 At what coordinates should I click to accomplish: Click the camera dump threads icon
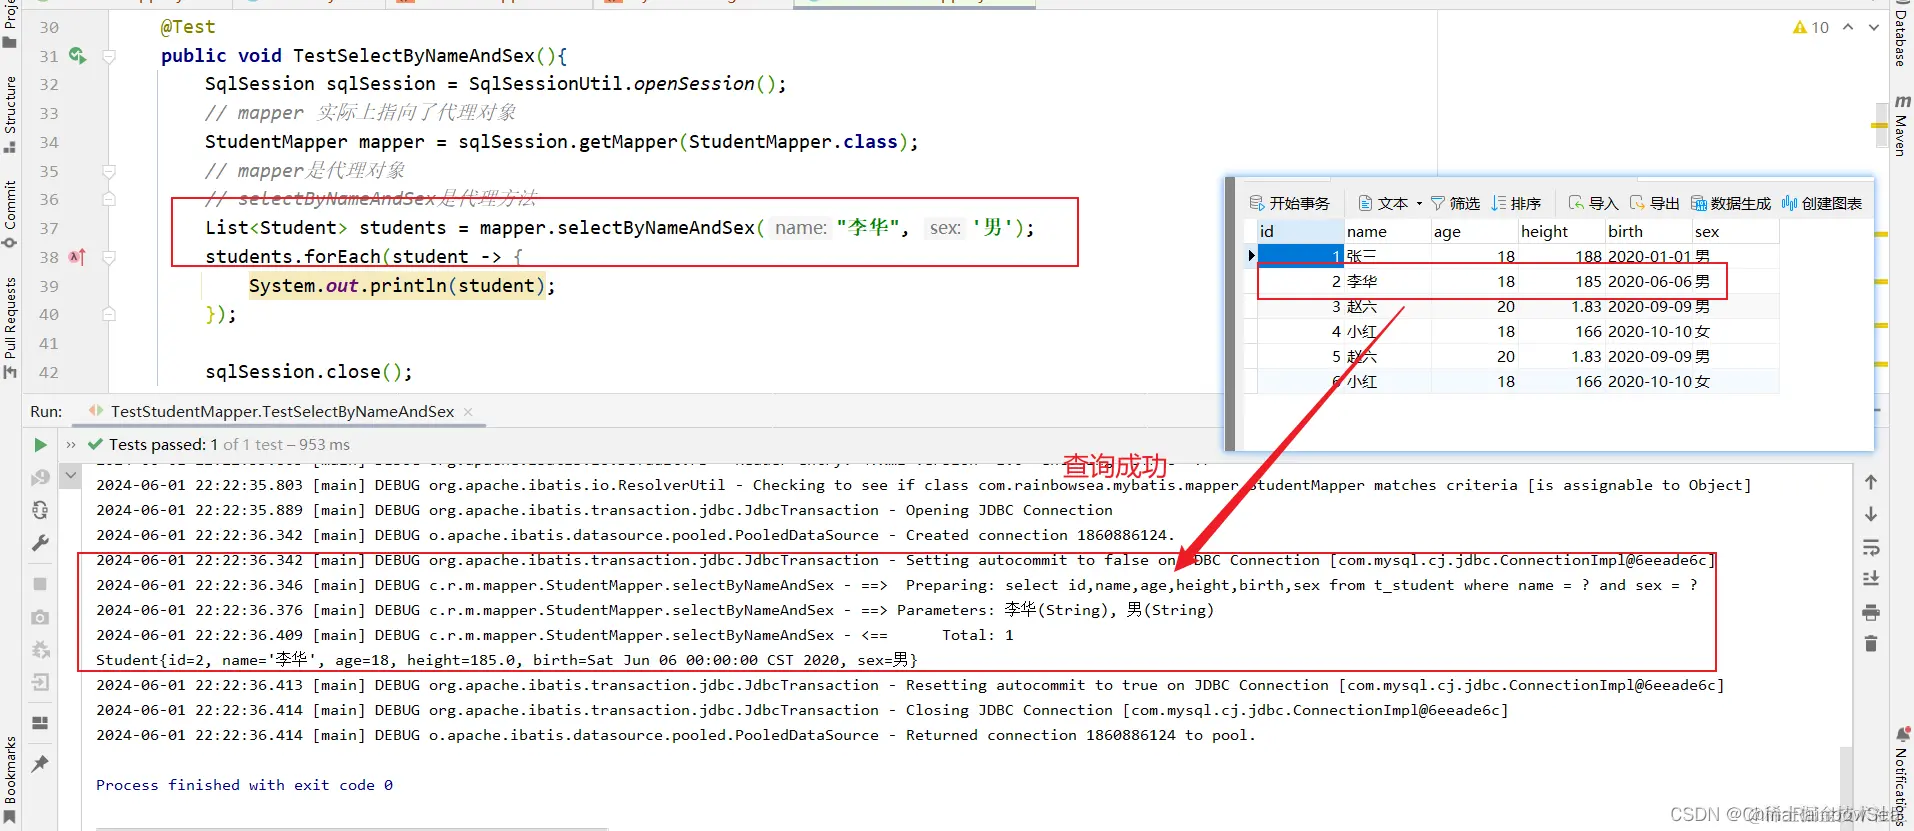(40, 617)
